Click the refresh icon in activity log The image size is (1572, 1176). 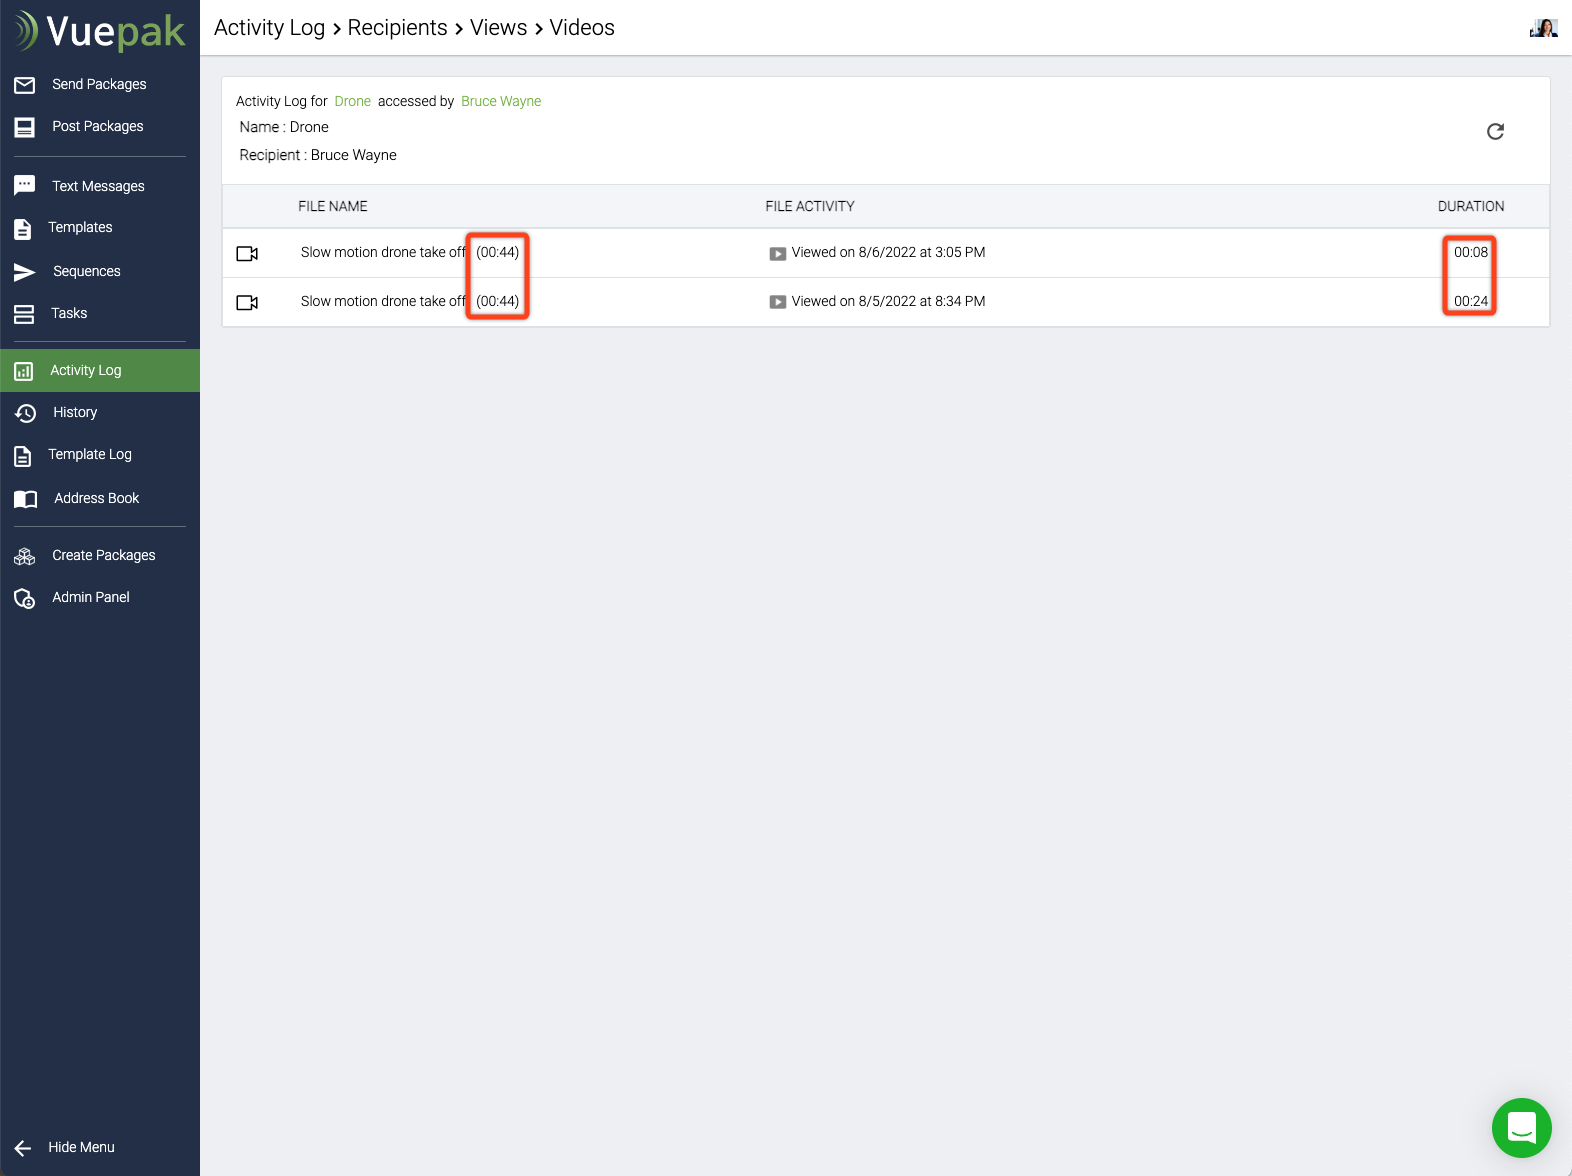[1495, 132]
